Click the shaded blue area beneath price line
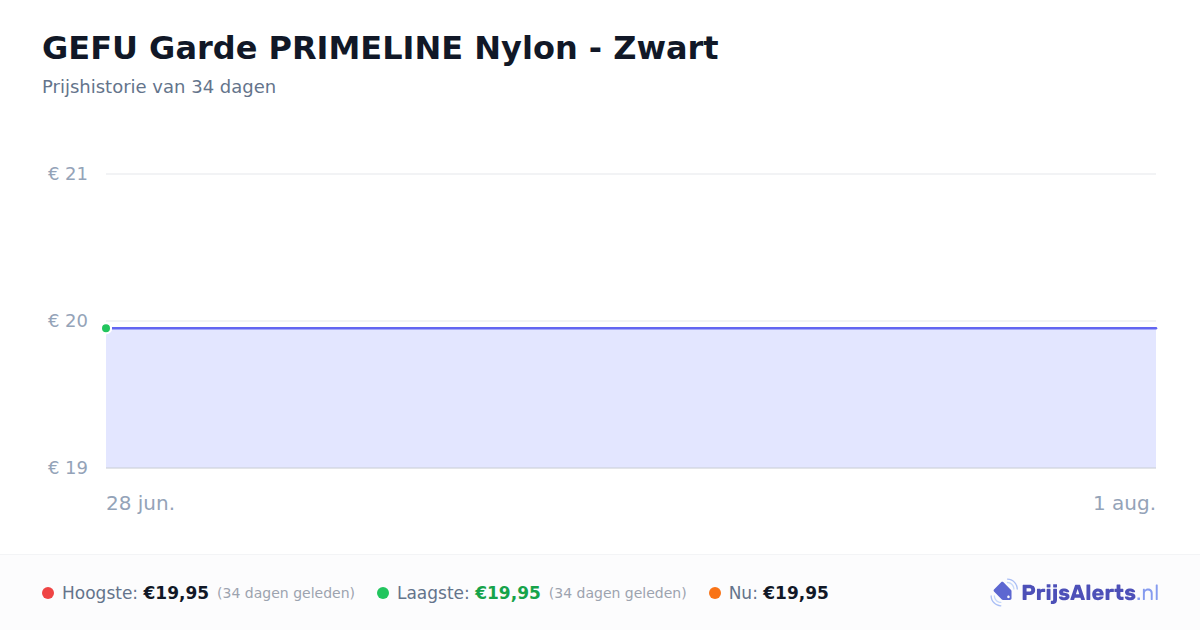This screenshot has width=1200, height=630. [x=631, y=398]
